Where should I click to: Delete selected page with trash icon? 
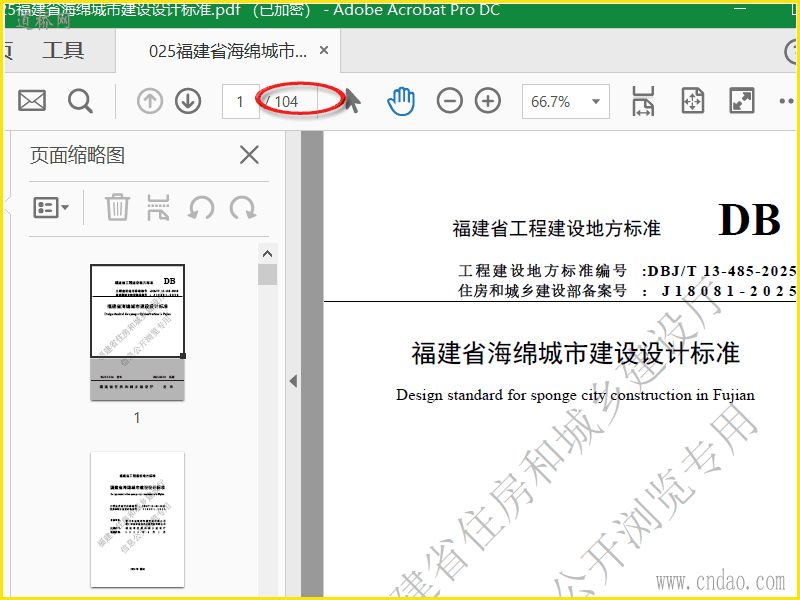pos(117,207)
